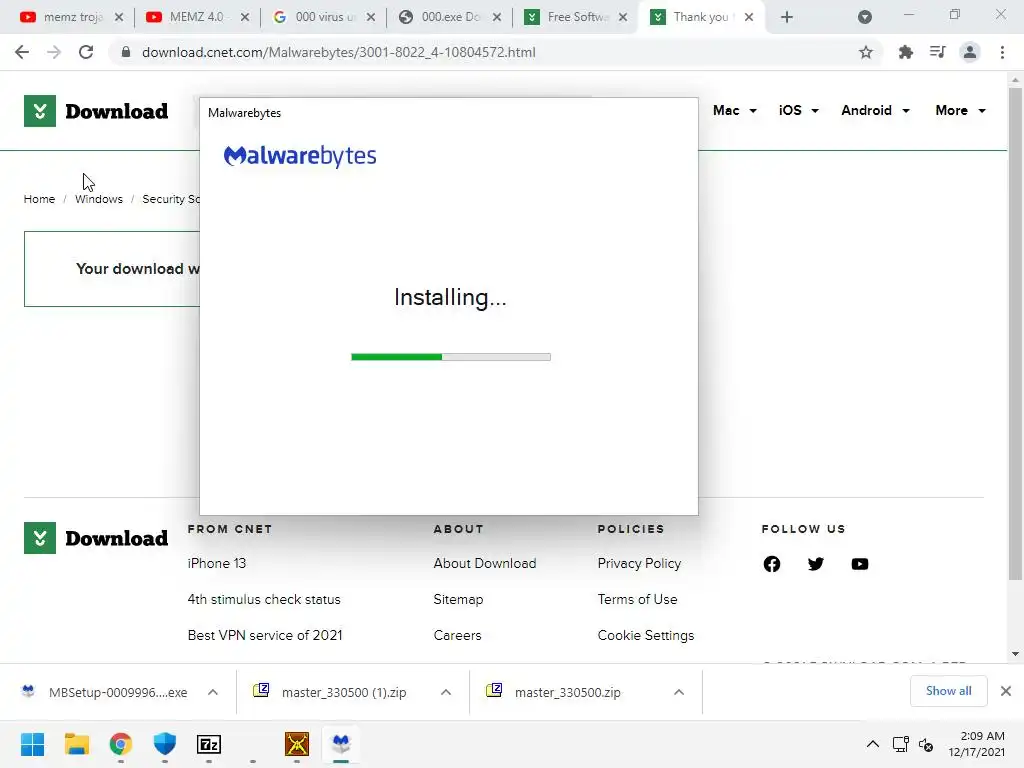Open Chrome's three-dot menu

pyautogui.click(x=1002, y=52)
